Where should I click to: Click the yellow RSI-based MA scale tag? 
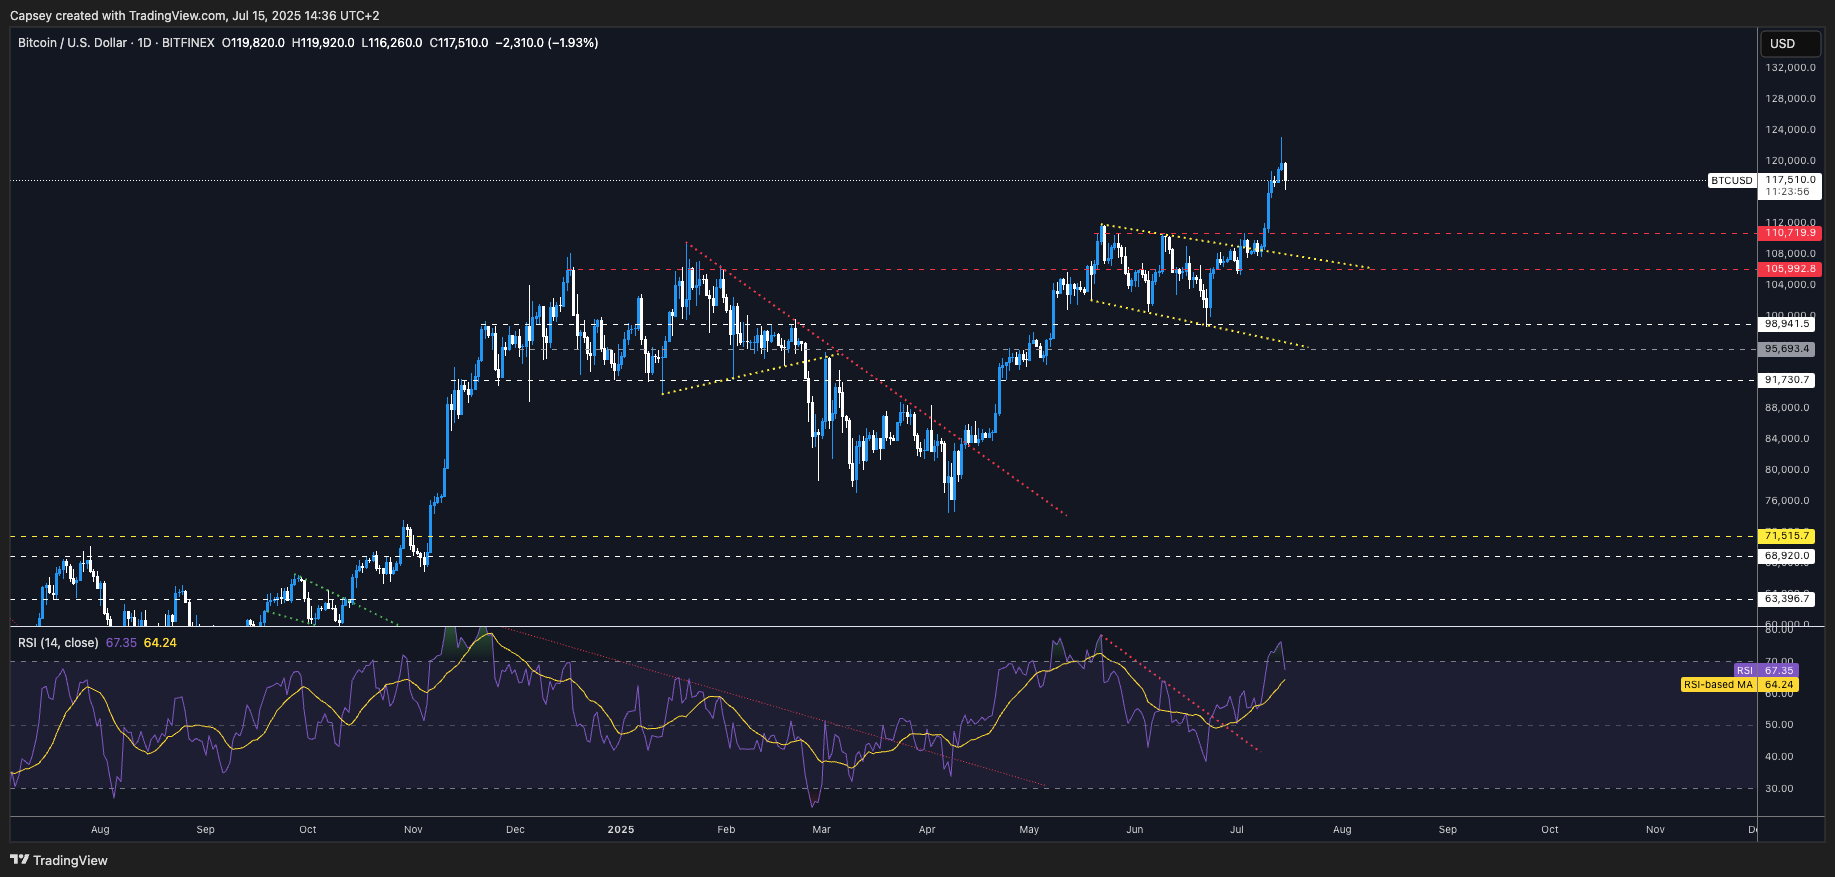coord(1738,685)
